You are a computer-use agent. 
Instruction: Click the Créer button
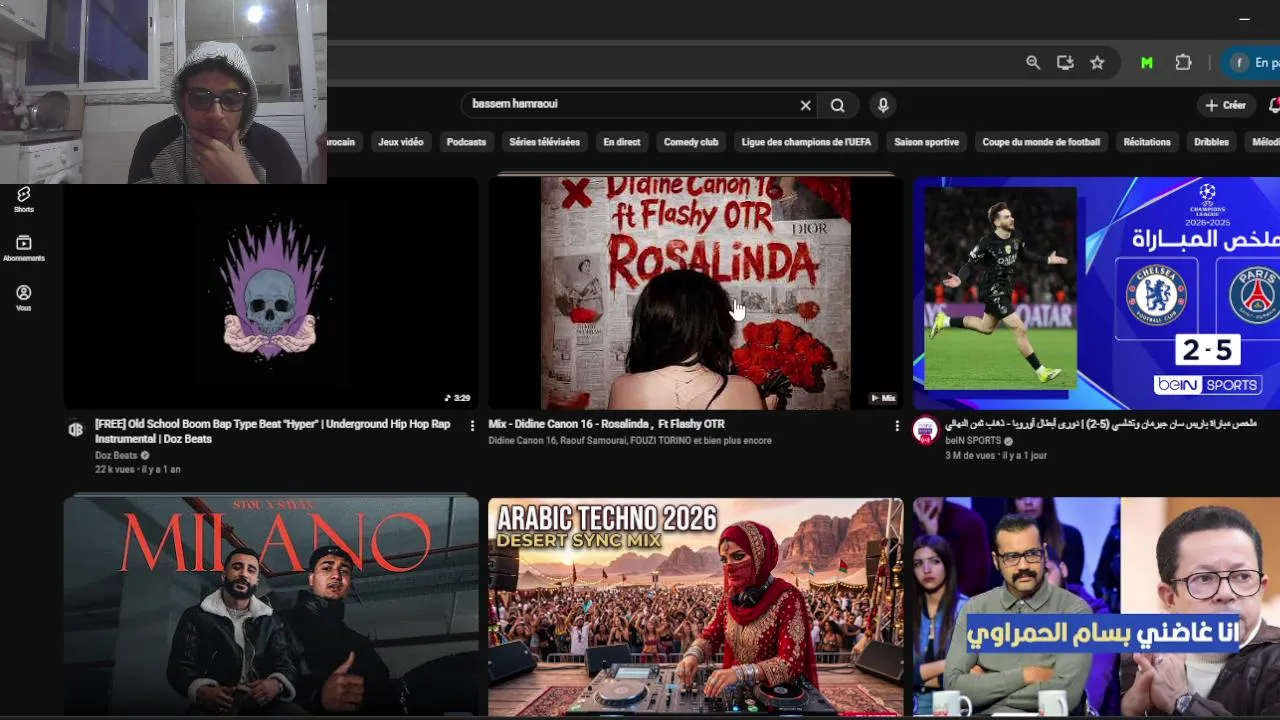1226,105
